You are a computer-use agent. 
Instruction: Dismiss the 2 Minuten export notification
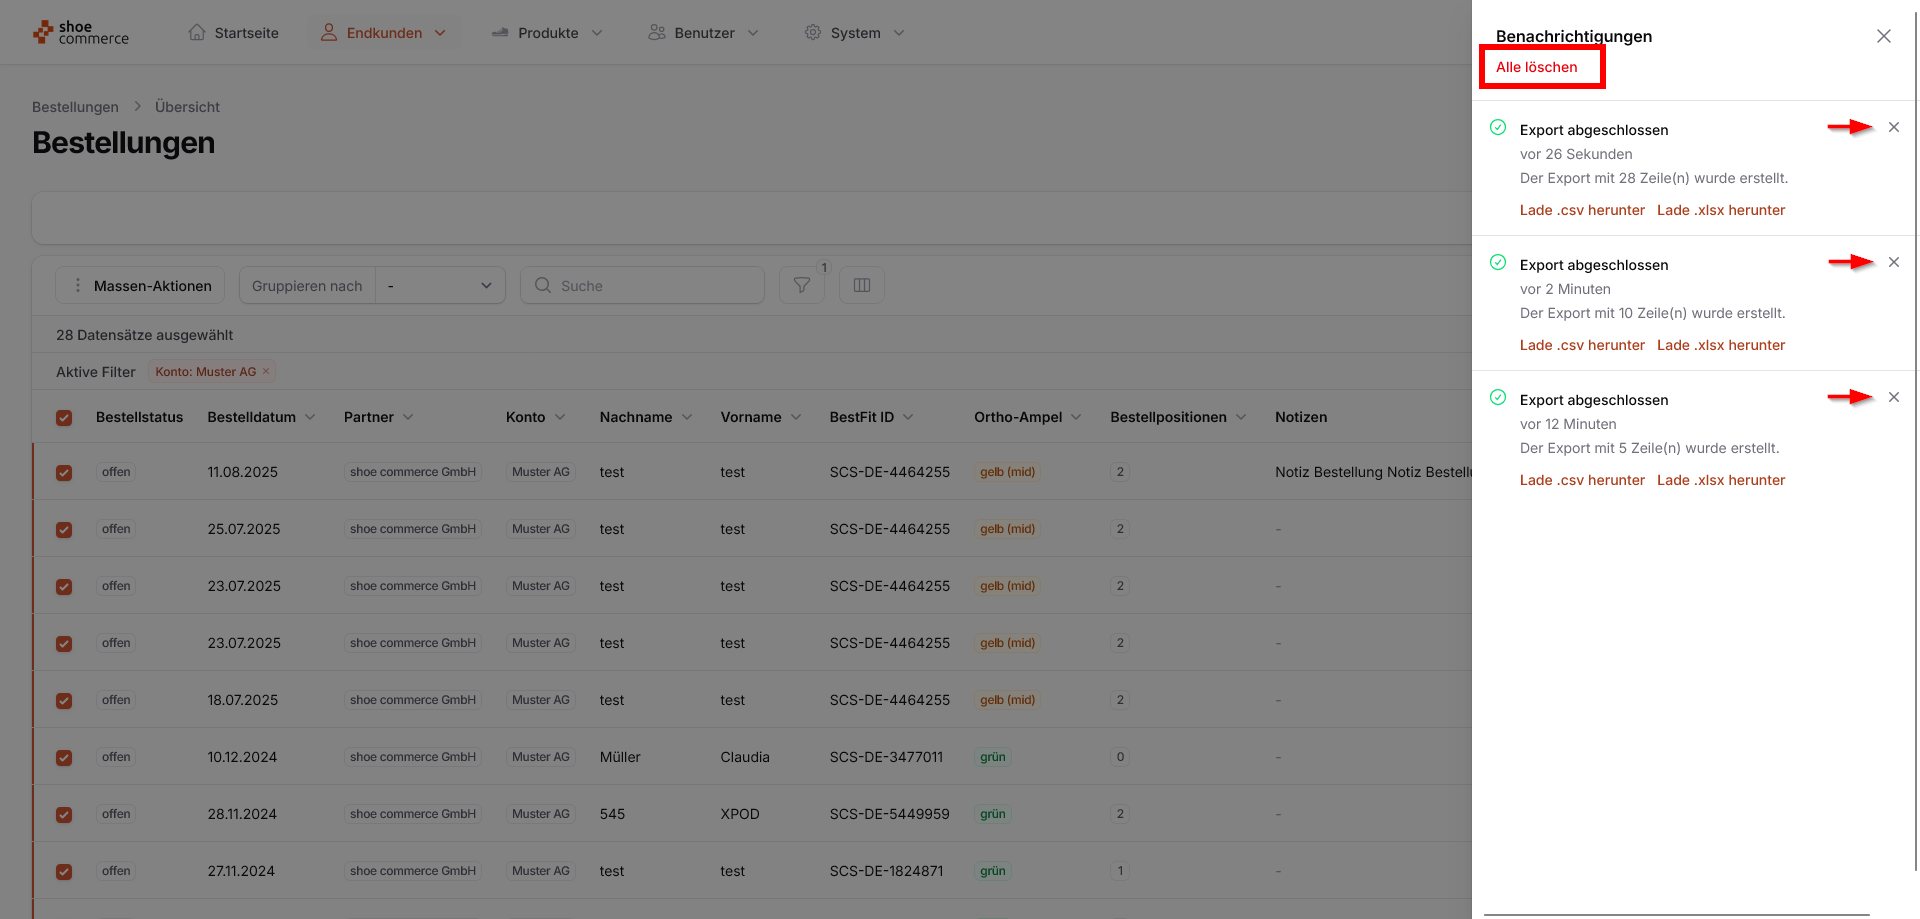pyautogui.click(x=1893, y=263)
